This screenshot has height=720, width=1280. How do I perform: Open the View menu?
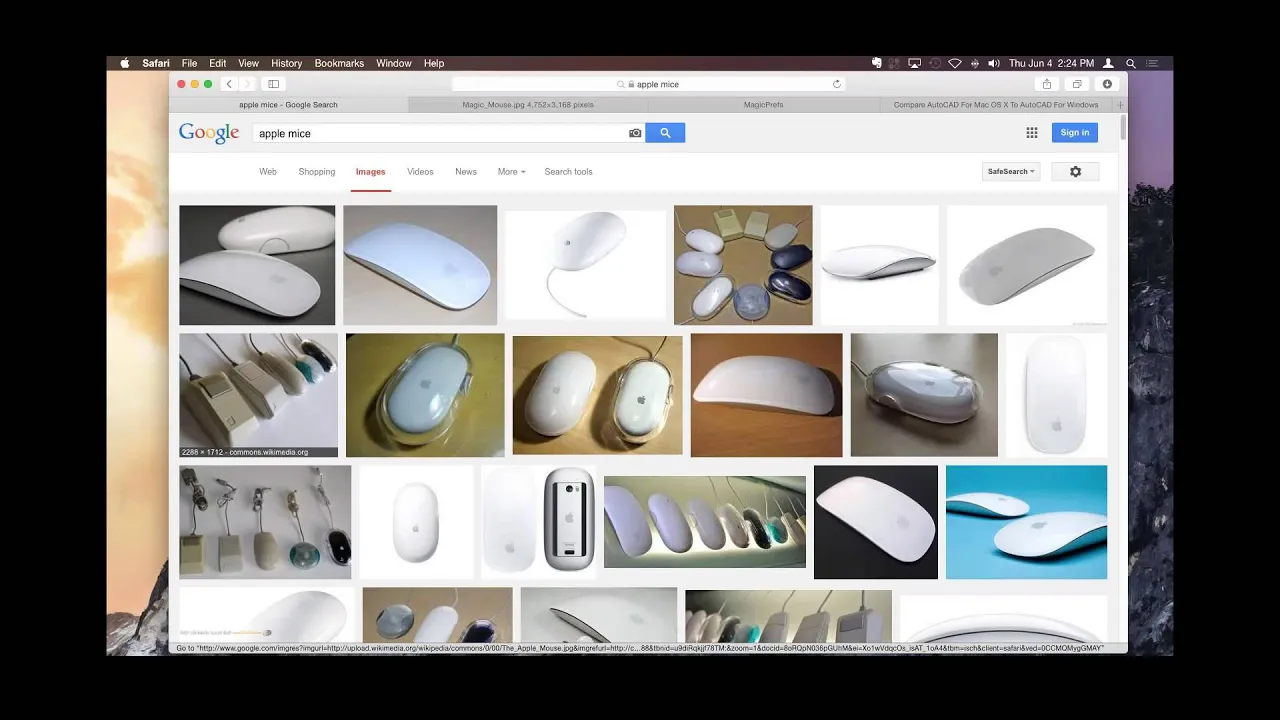coord(248,63)
